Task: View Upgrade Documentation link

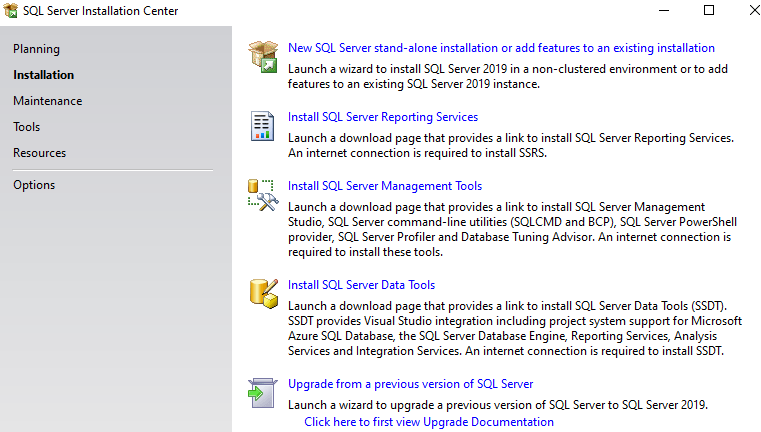Action: point(429,422)
